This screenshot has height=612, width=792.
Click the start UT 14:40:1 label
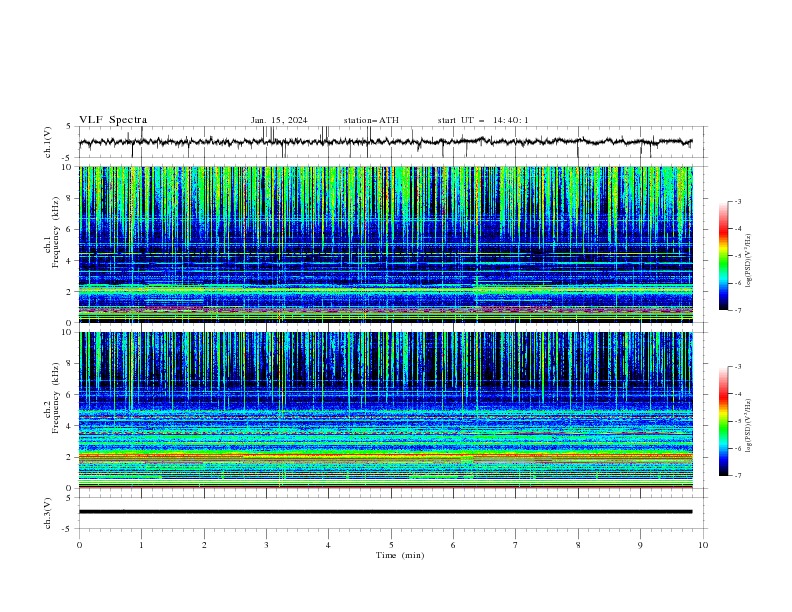click(483, 120)
